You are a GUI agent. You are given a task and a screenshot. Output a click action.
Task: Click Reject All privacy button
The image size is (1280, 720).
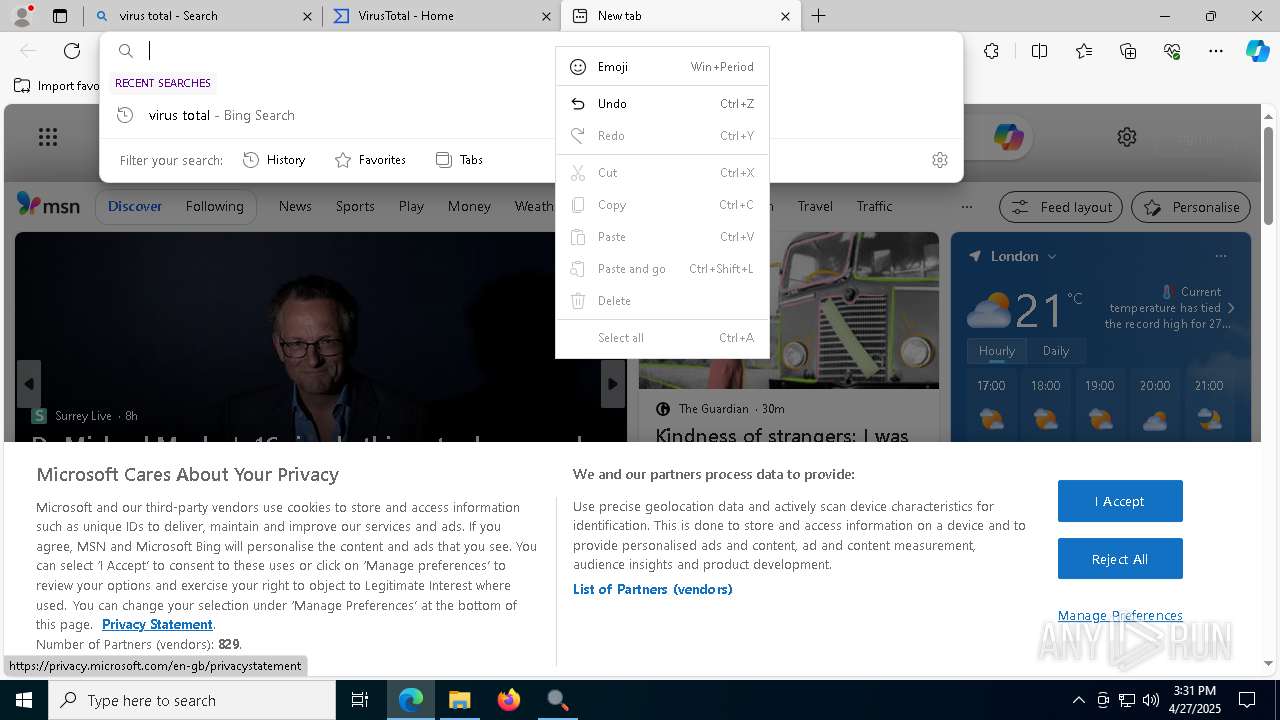(x=1120, y=559)
